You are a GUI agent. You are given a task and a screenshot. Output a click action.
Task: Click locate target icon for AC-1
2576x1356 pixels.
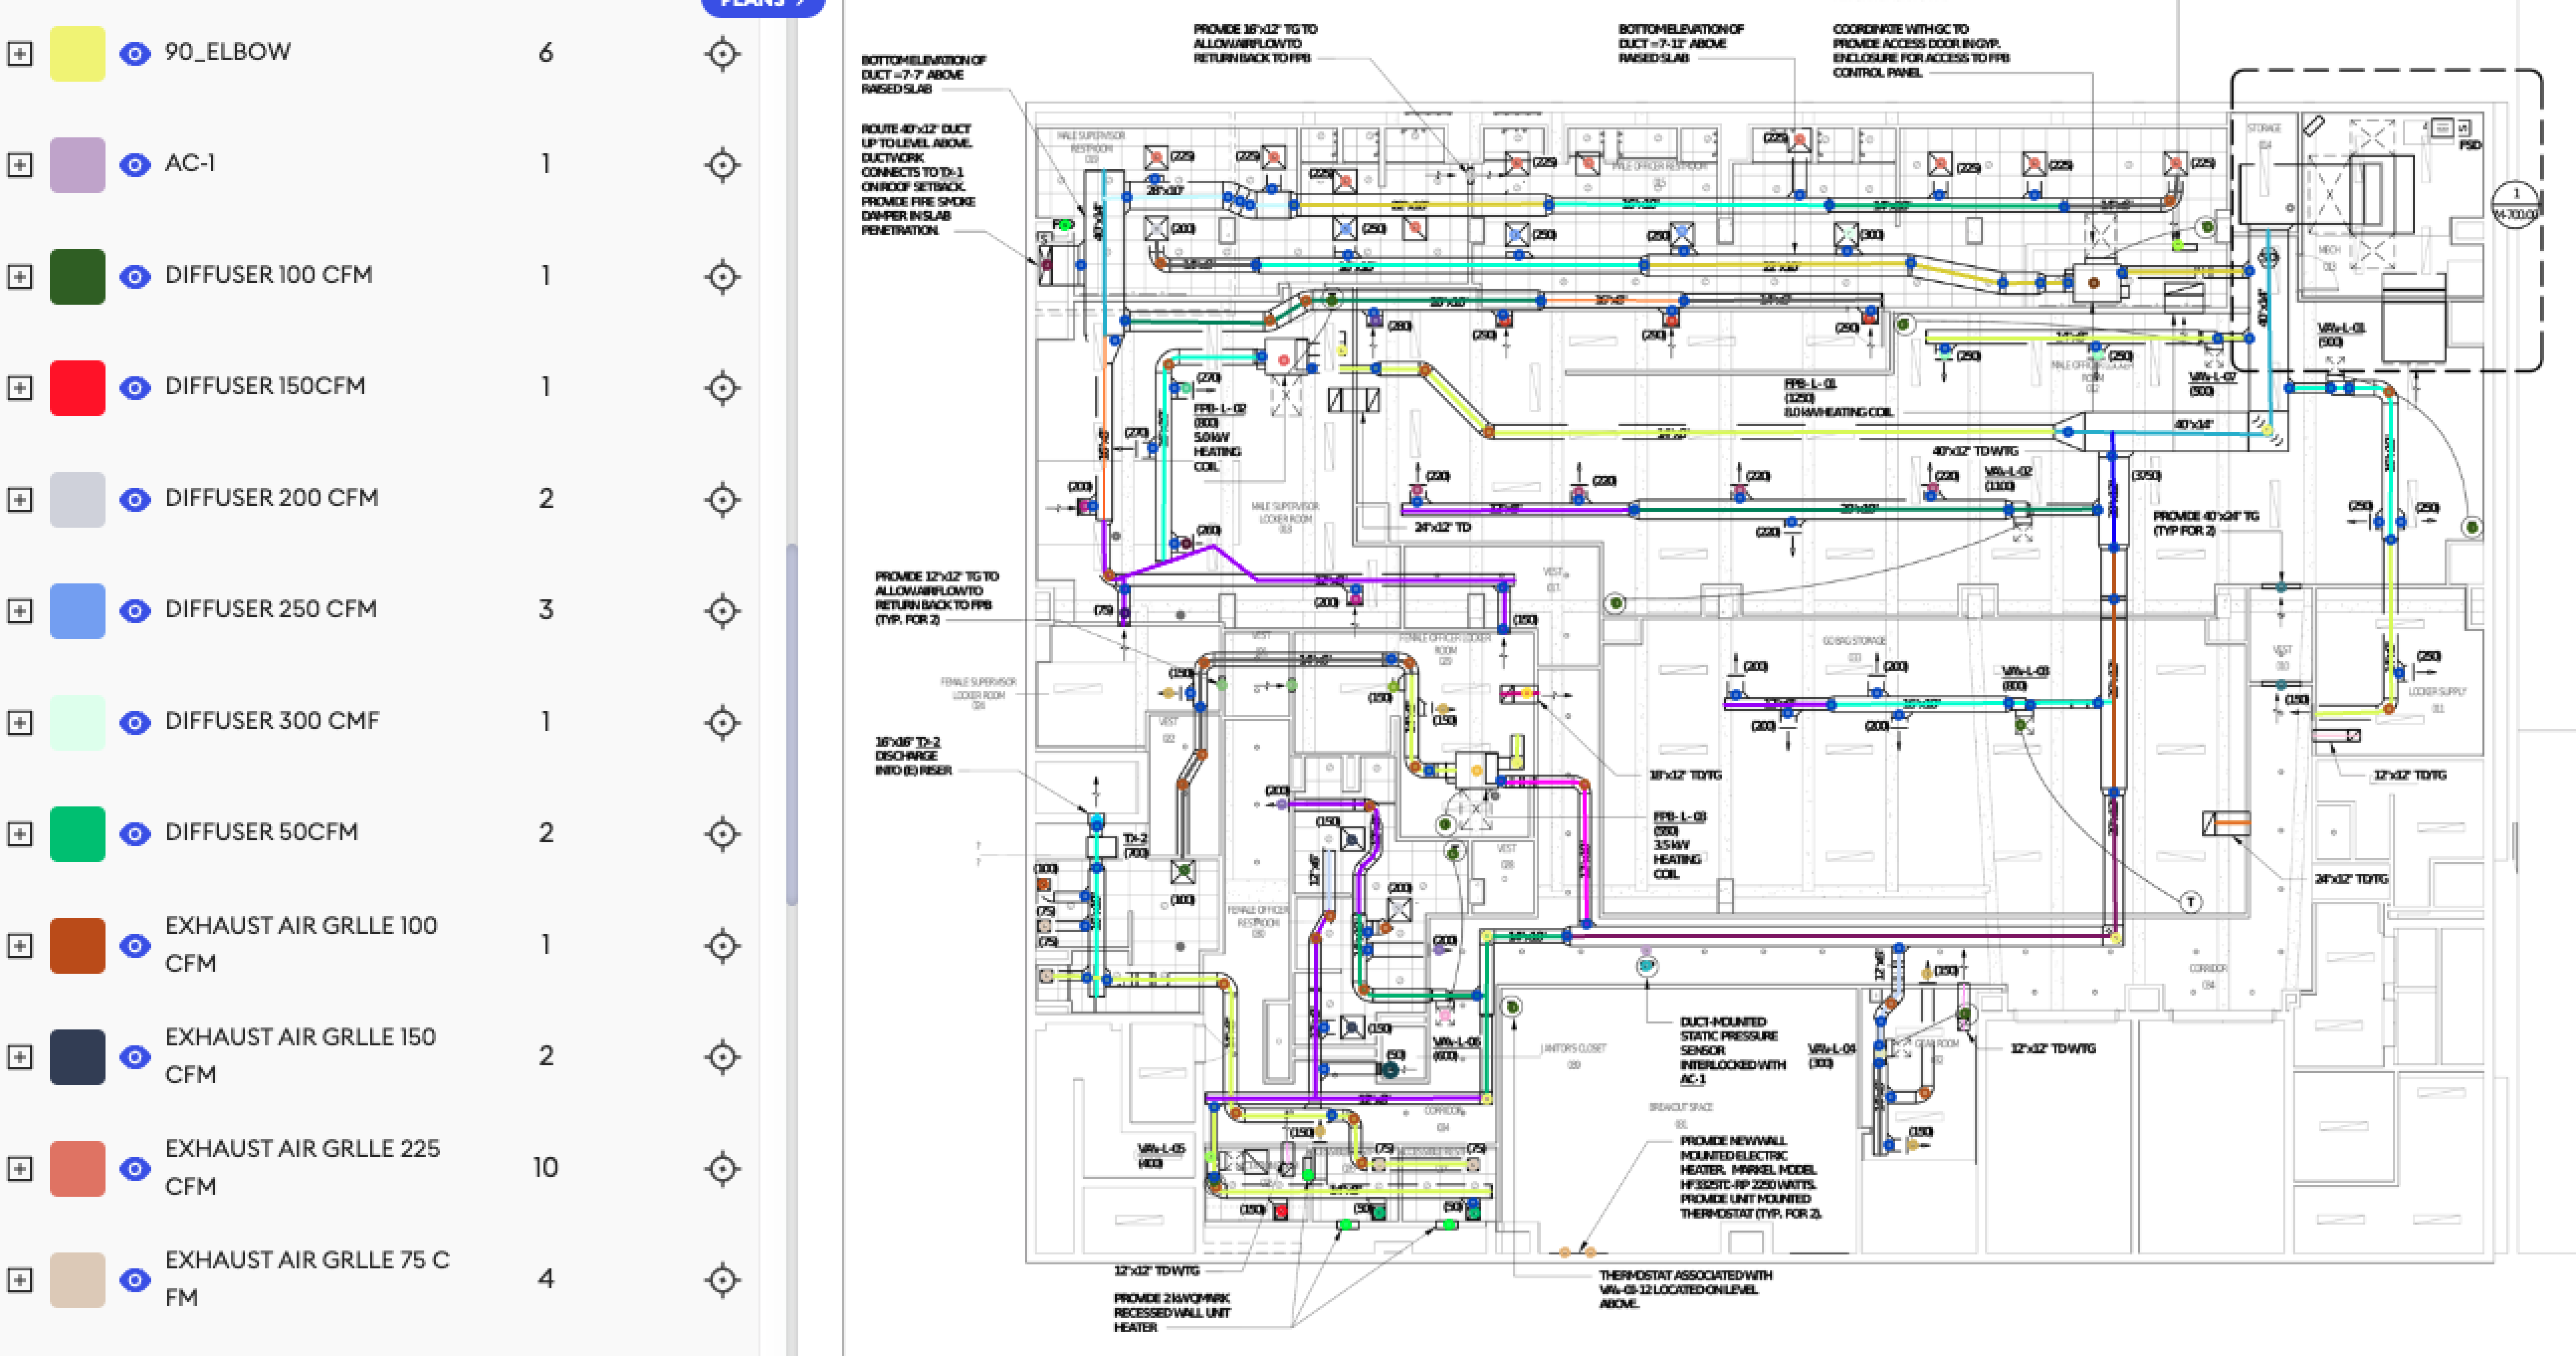tap(722, 164)
